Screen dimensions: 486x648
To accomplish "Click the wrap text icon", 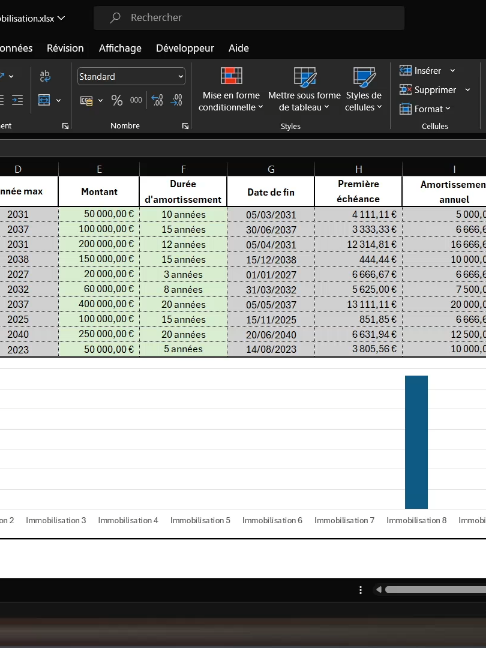I will 45,76.
